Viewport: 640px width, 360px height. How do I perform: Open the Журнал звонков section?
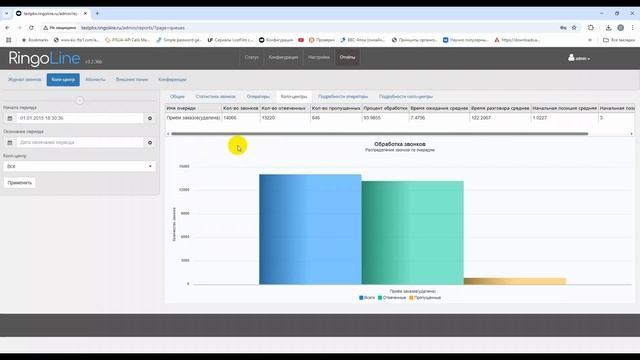point(24,80)
